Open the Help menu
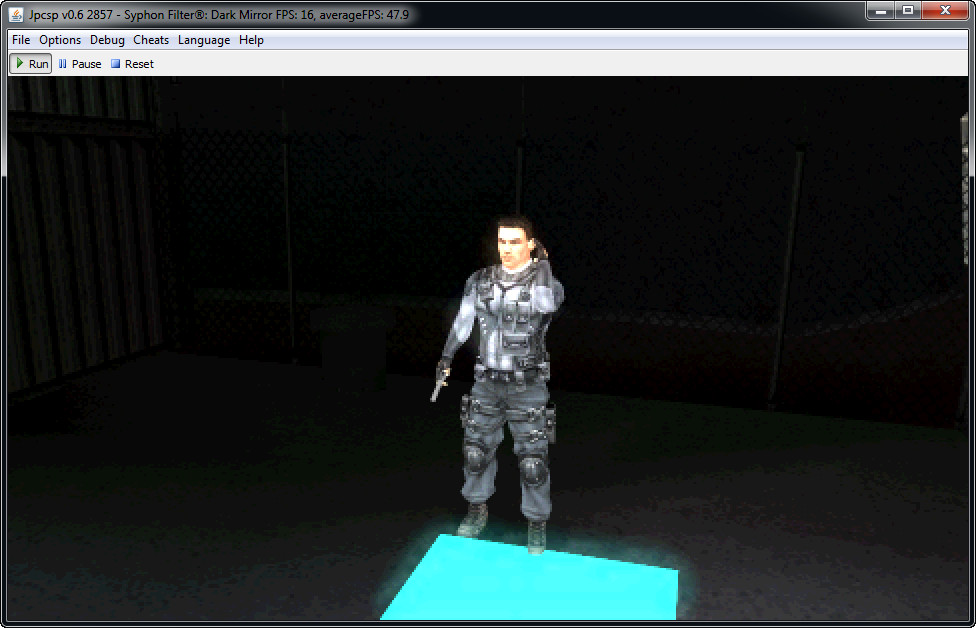 tap(251, 40)
